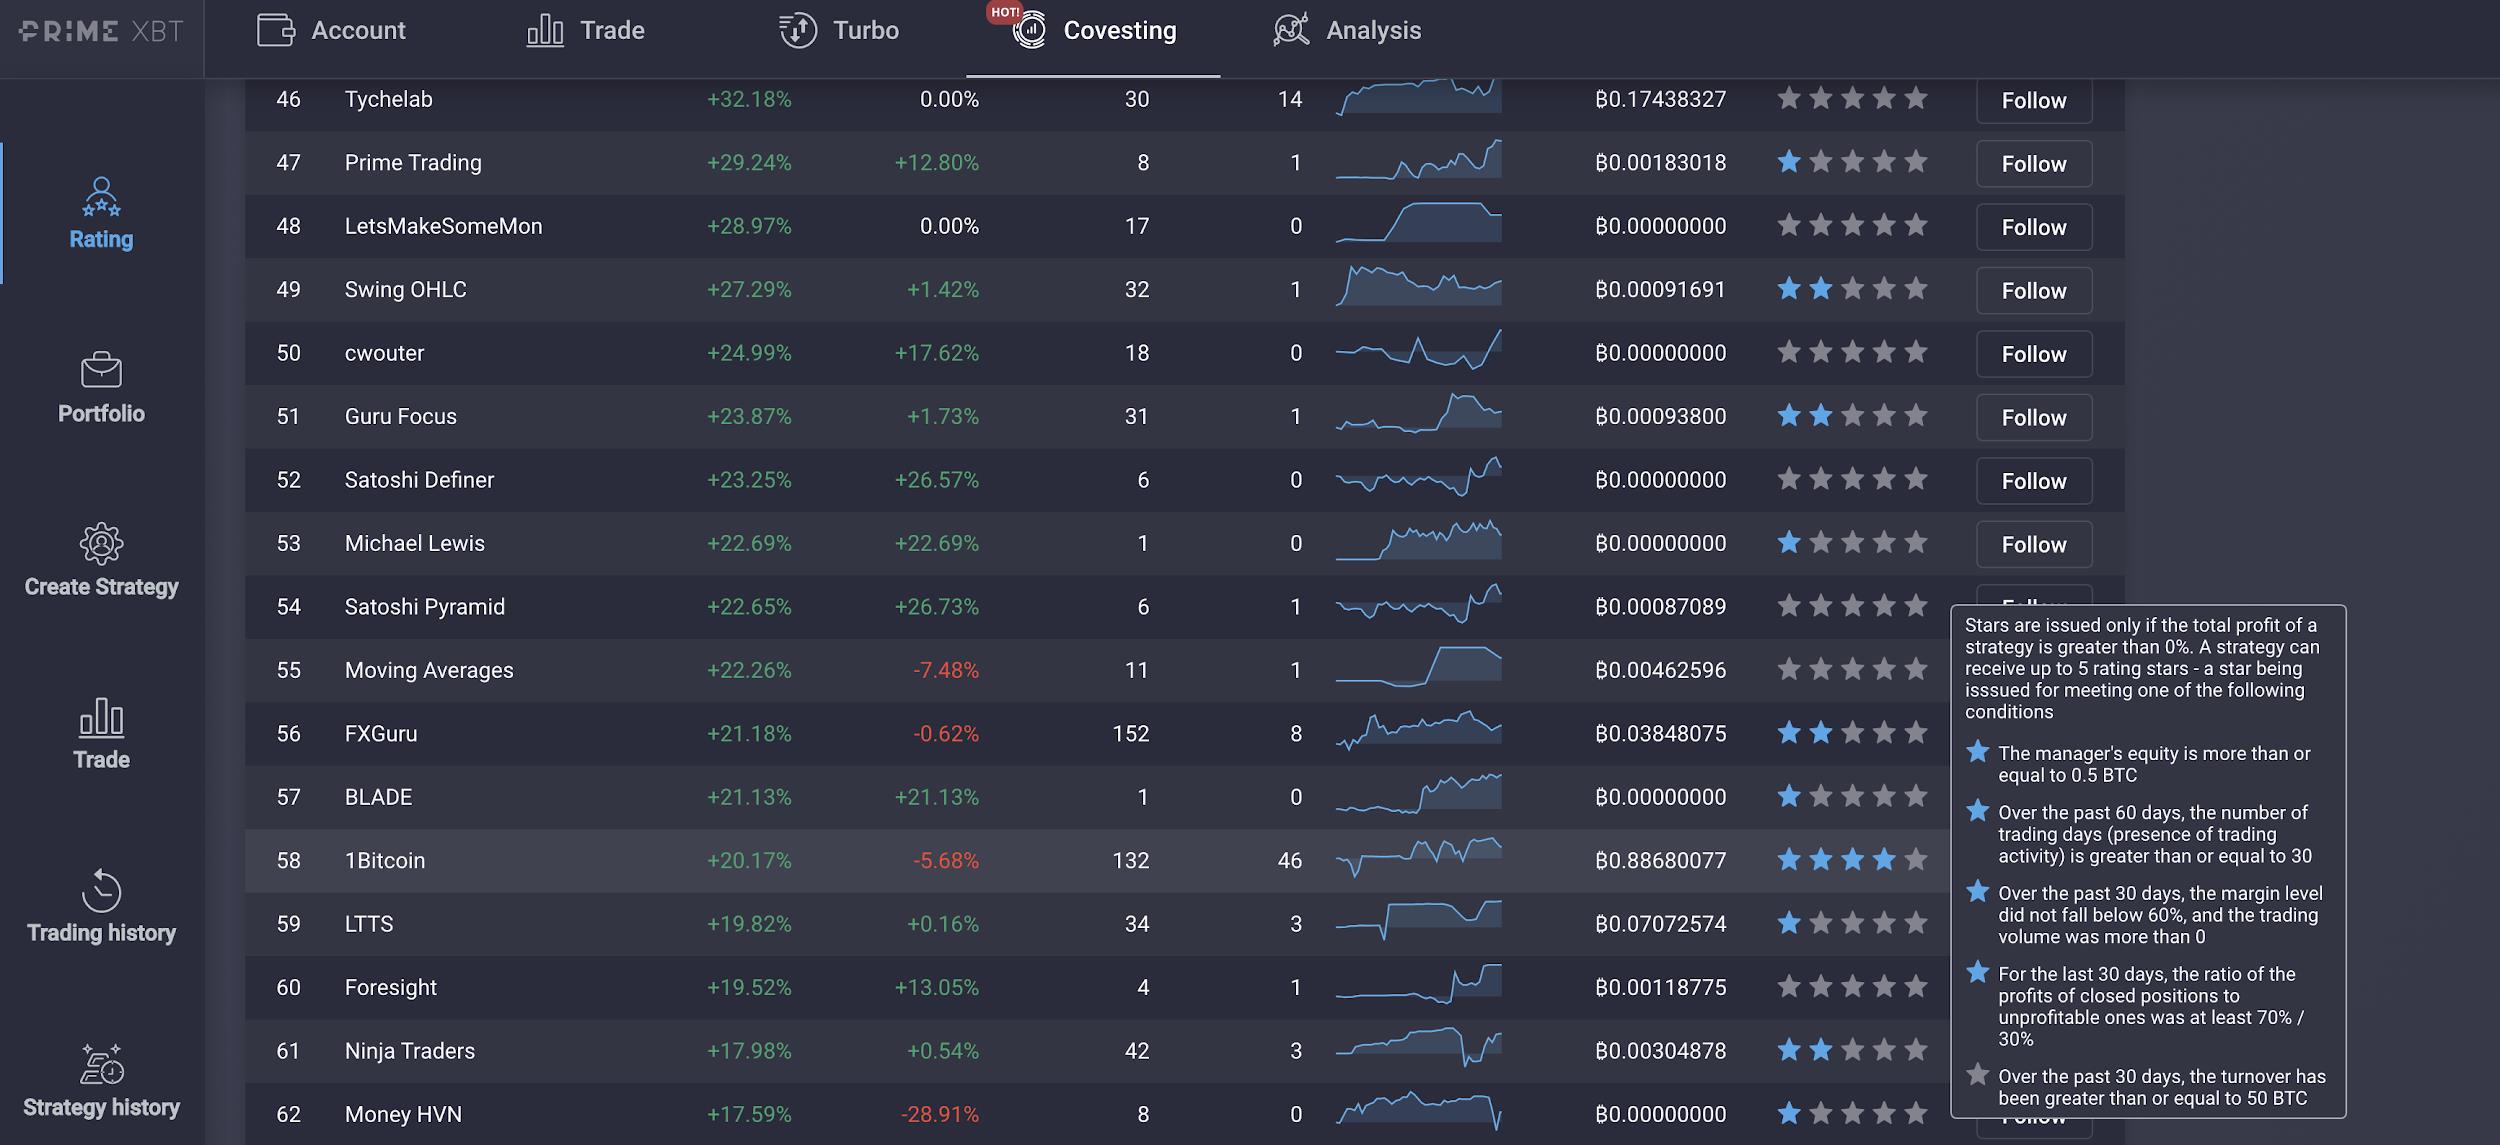Click the Turbo icon in top bar
The height and width of the screenshot is (1145, 2500).
[798, 30]
